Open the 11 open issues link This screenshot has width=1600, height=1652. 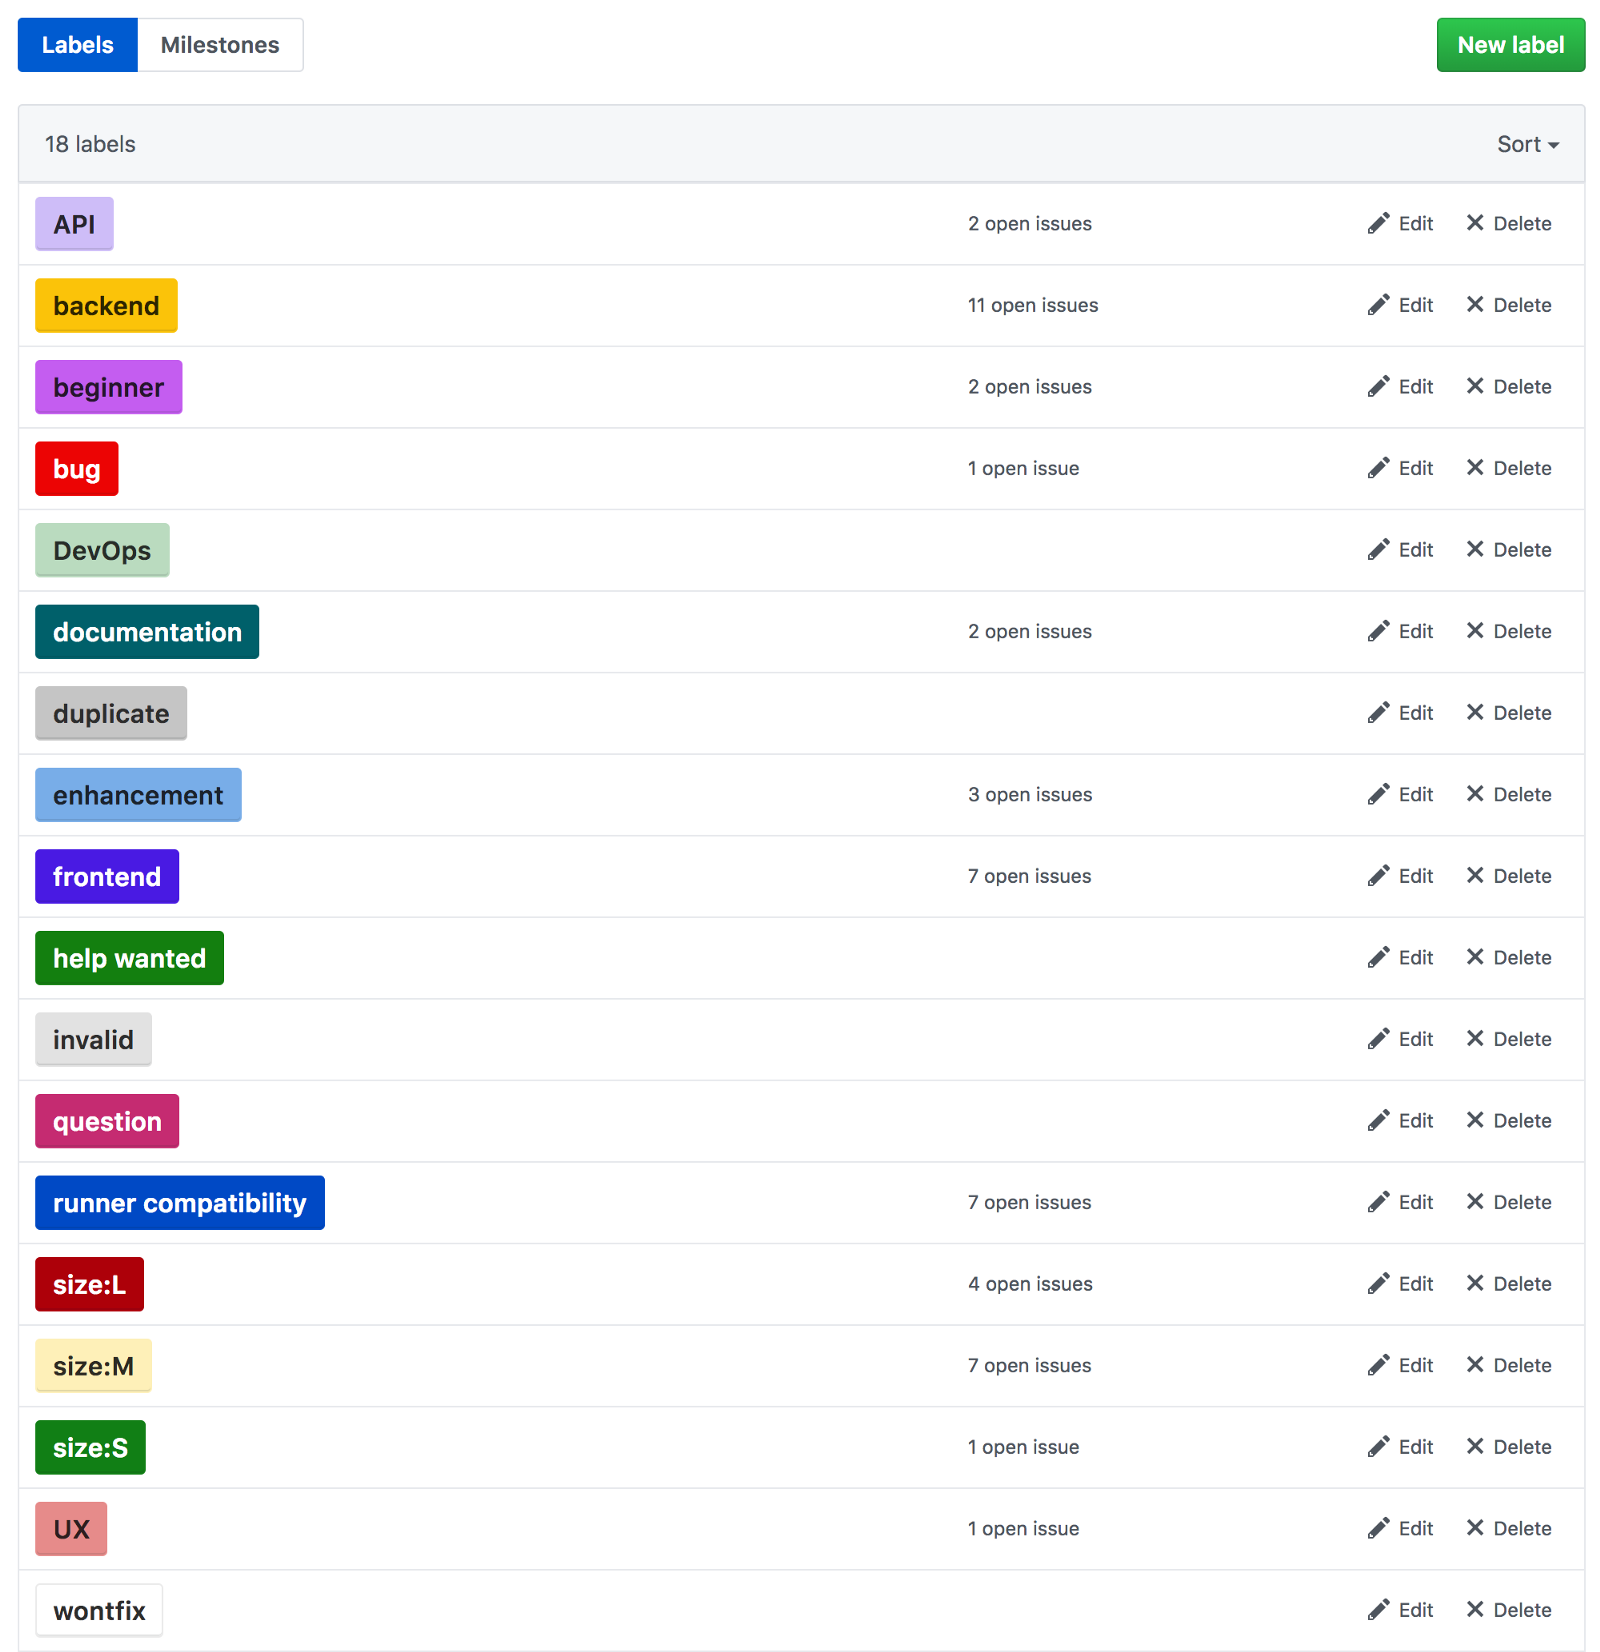tap(1032, 305)
